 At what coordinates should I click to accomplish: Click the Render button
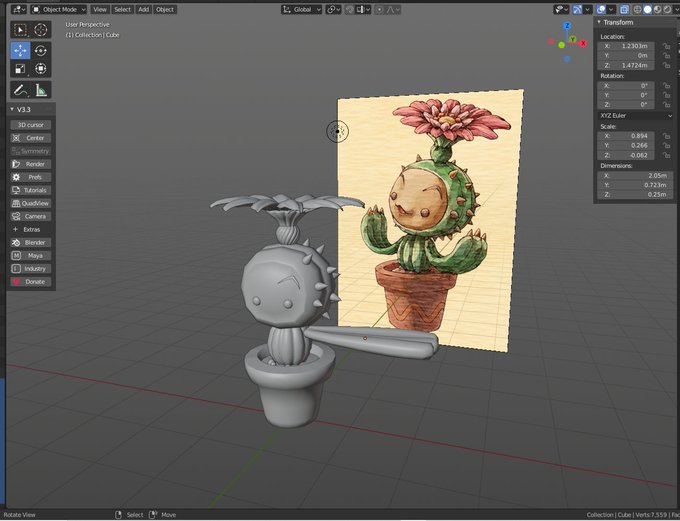(x=31, y=164)
